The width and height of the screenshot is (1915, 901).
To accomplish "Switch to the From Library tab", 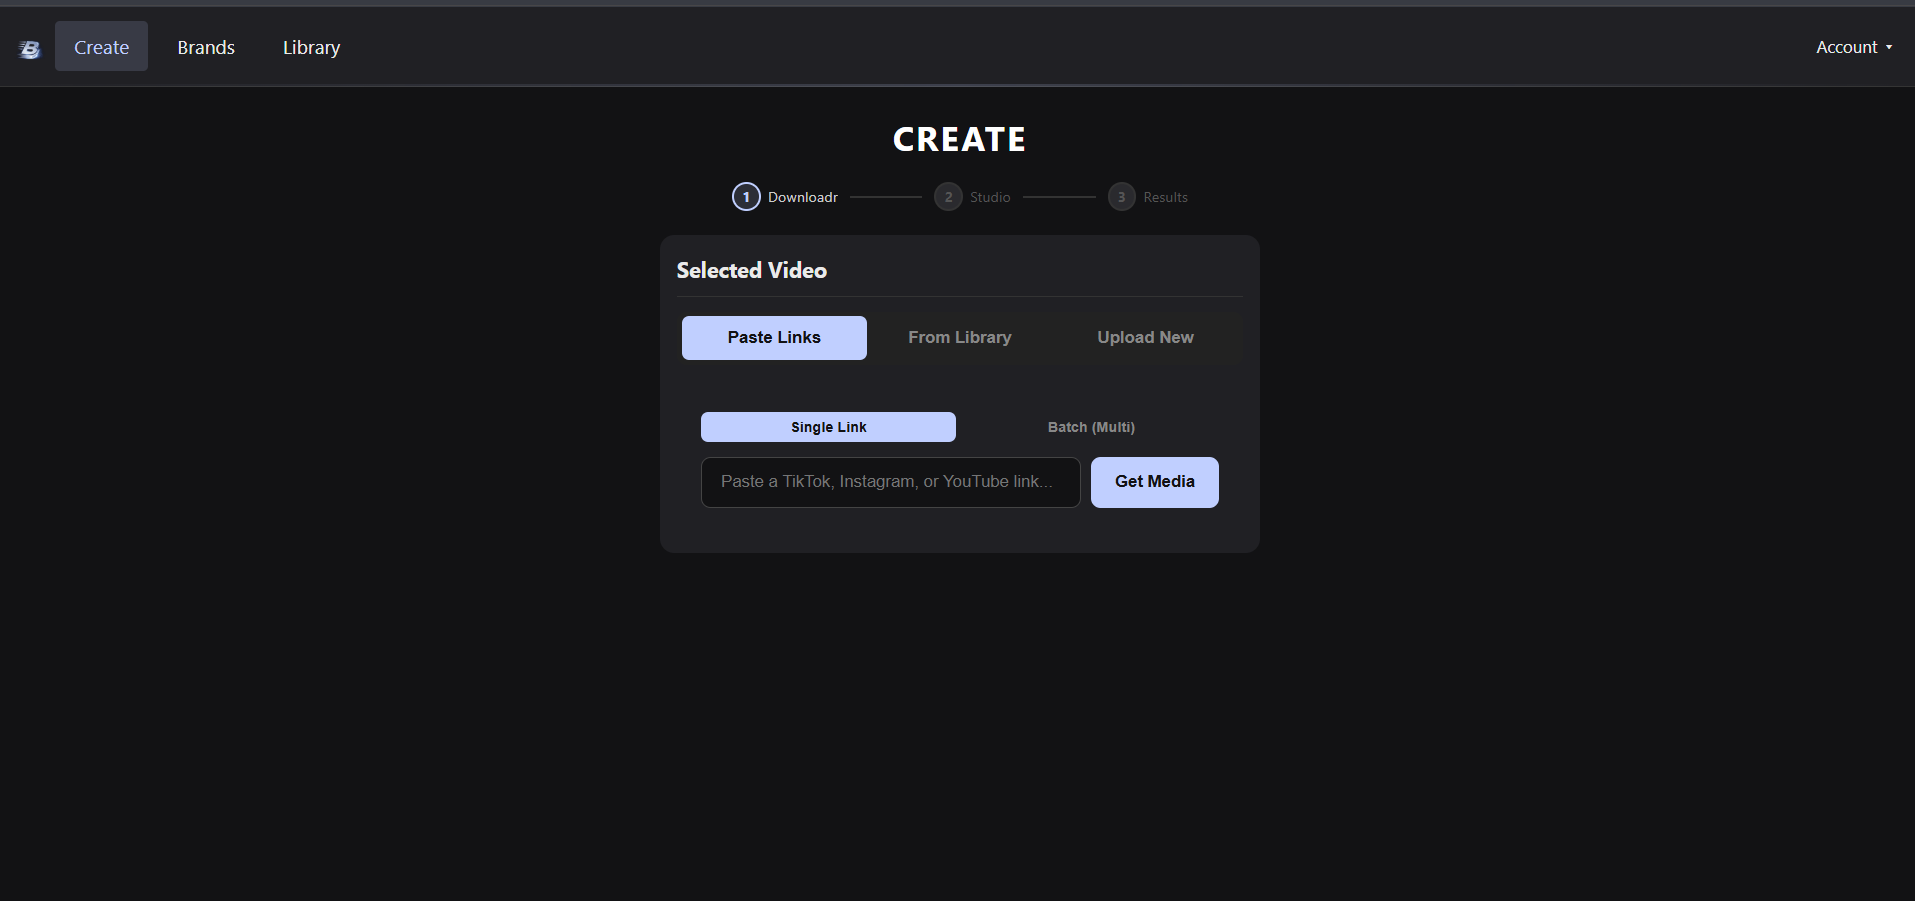I will (x=960, y=338).
